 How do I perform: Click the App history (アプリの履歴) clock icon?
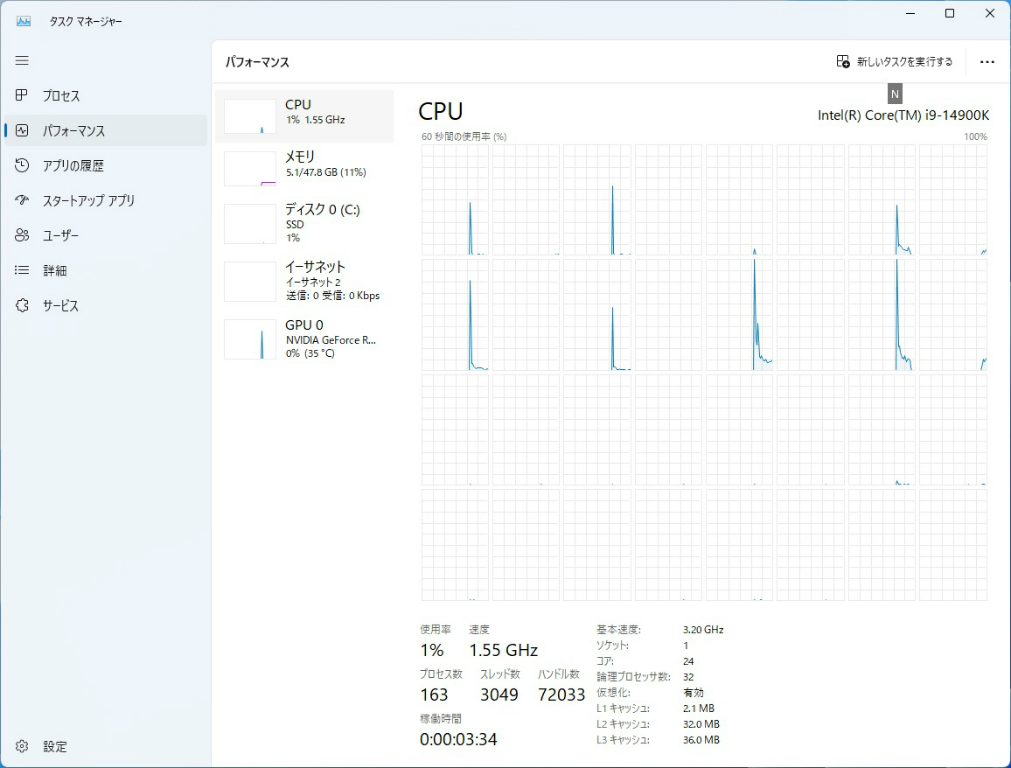pos(22,165)
